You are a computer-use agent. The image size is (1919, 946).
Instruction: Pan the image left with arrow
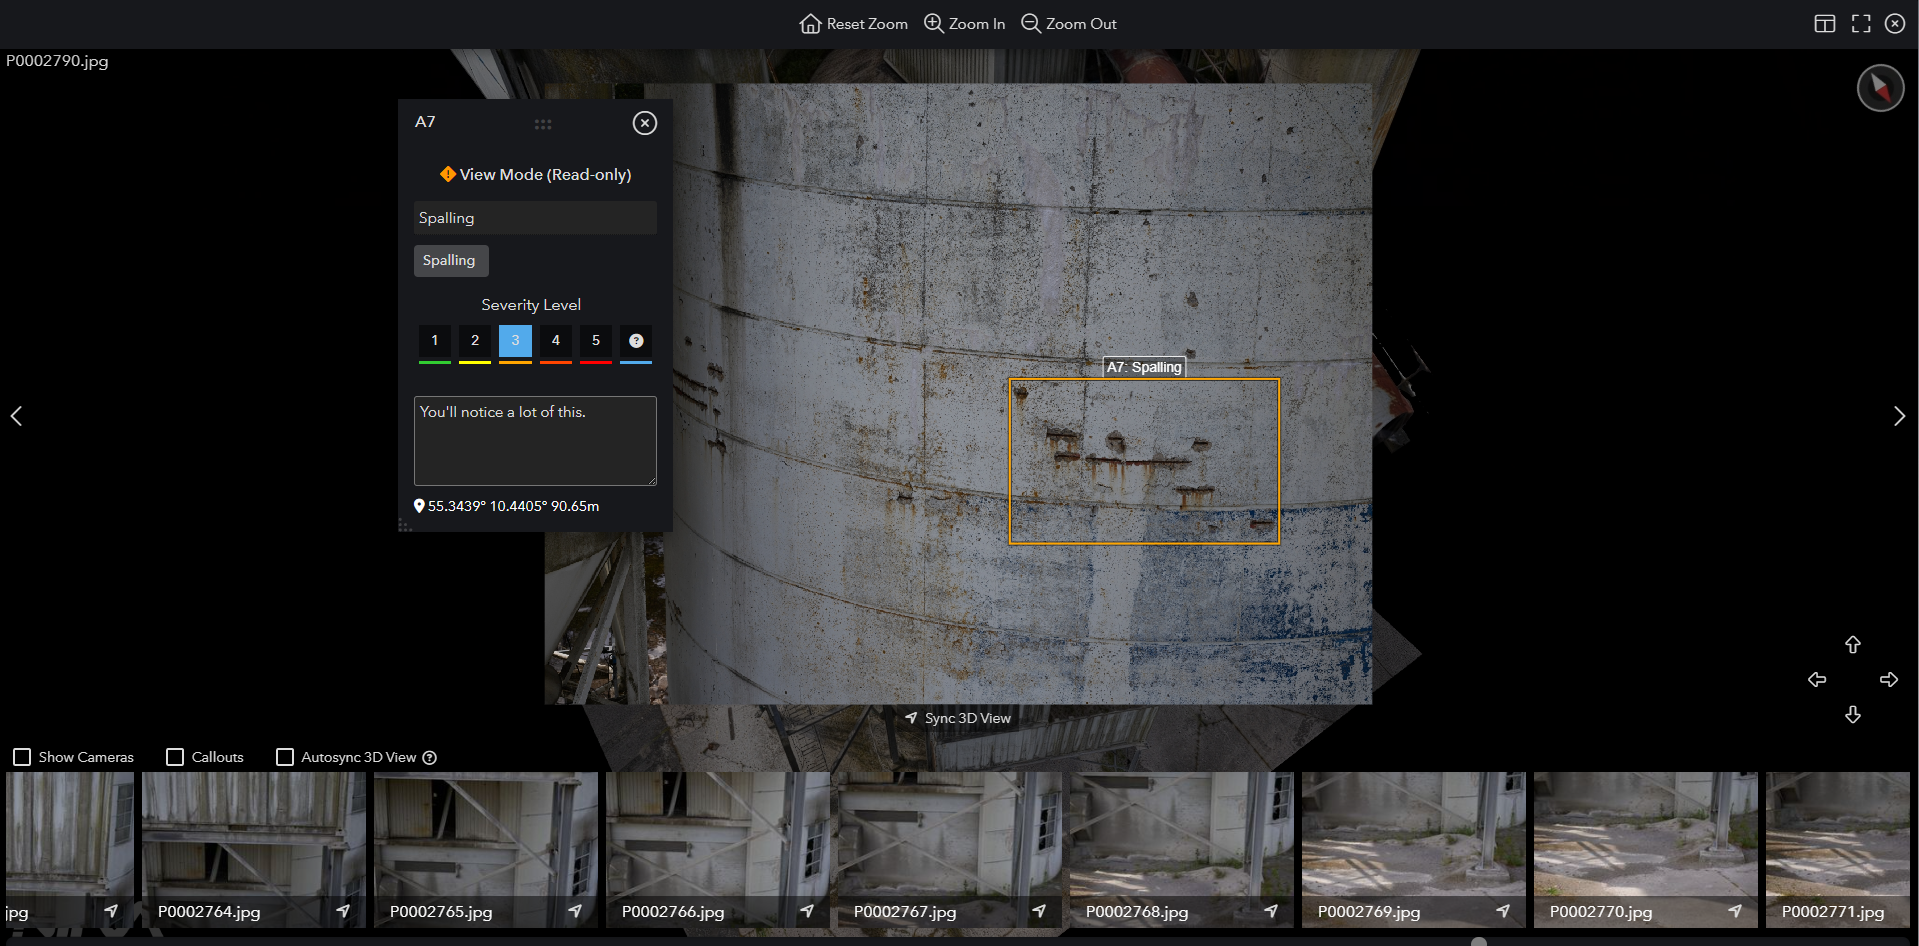point(1817,680)
